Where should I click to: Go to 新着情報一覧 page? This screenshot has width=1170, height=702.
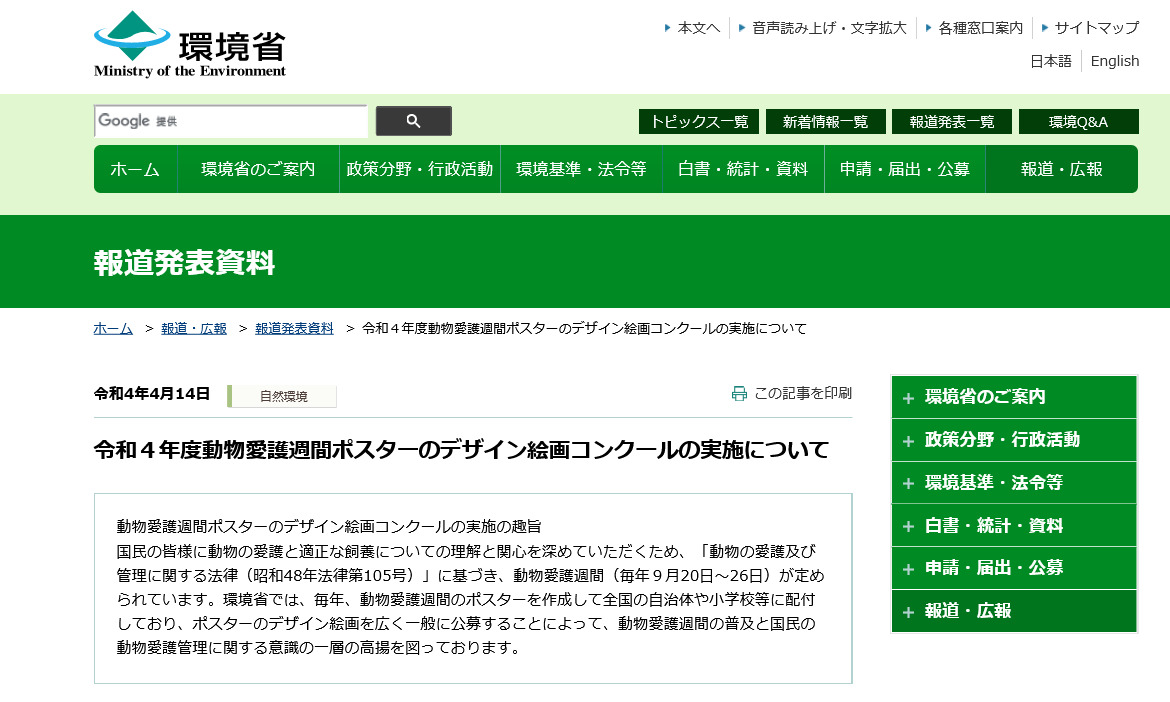[825, 122]
